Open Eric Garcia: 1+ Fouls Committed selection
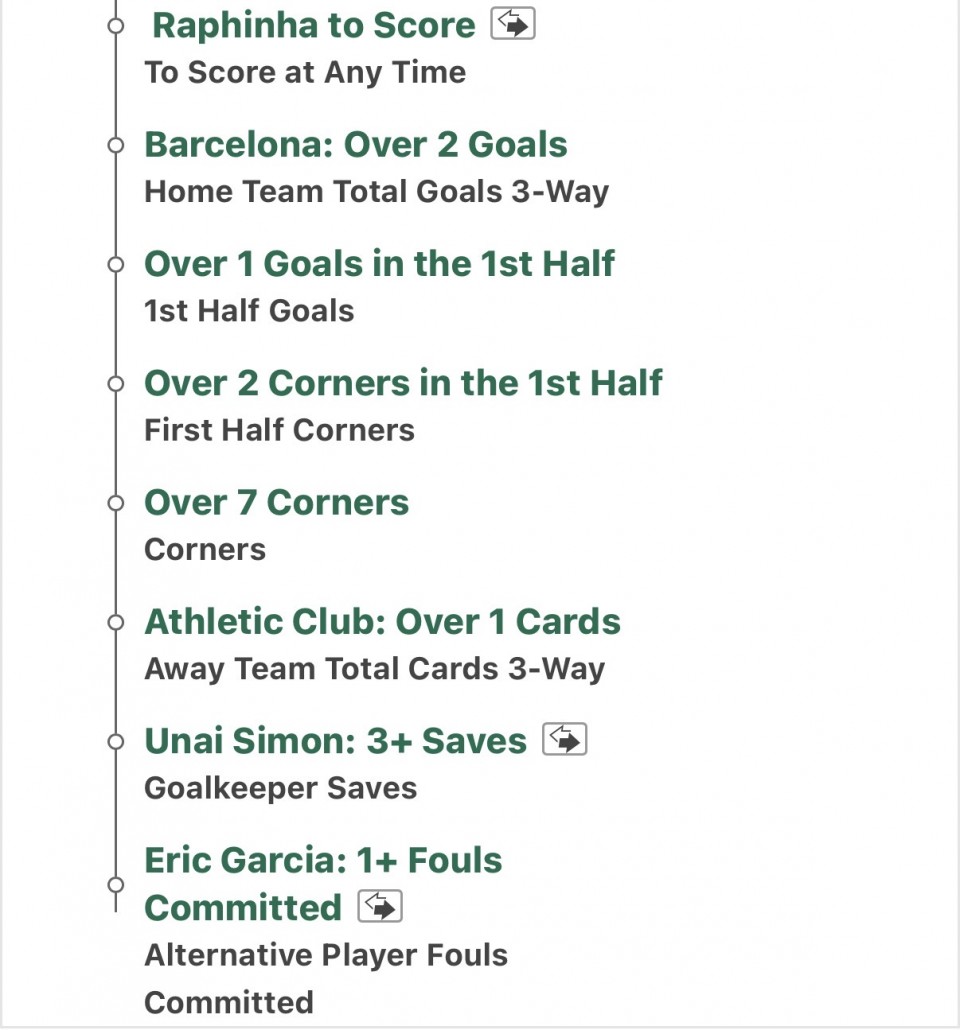 (x=323, y=884)
